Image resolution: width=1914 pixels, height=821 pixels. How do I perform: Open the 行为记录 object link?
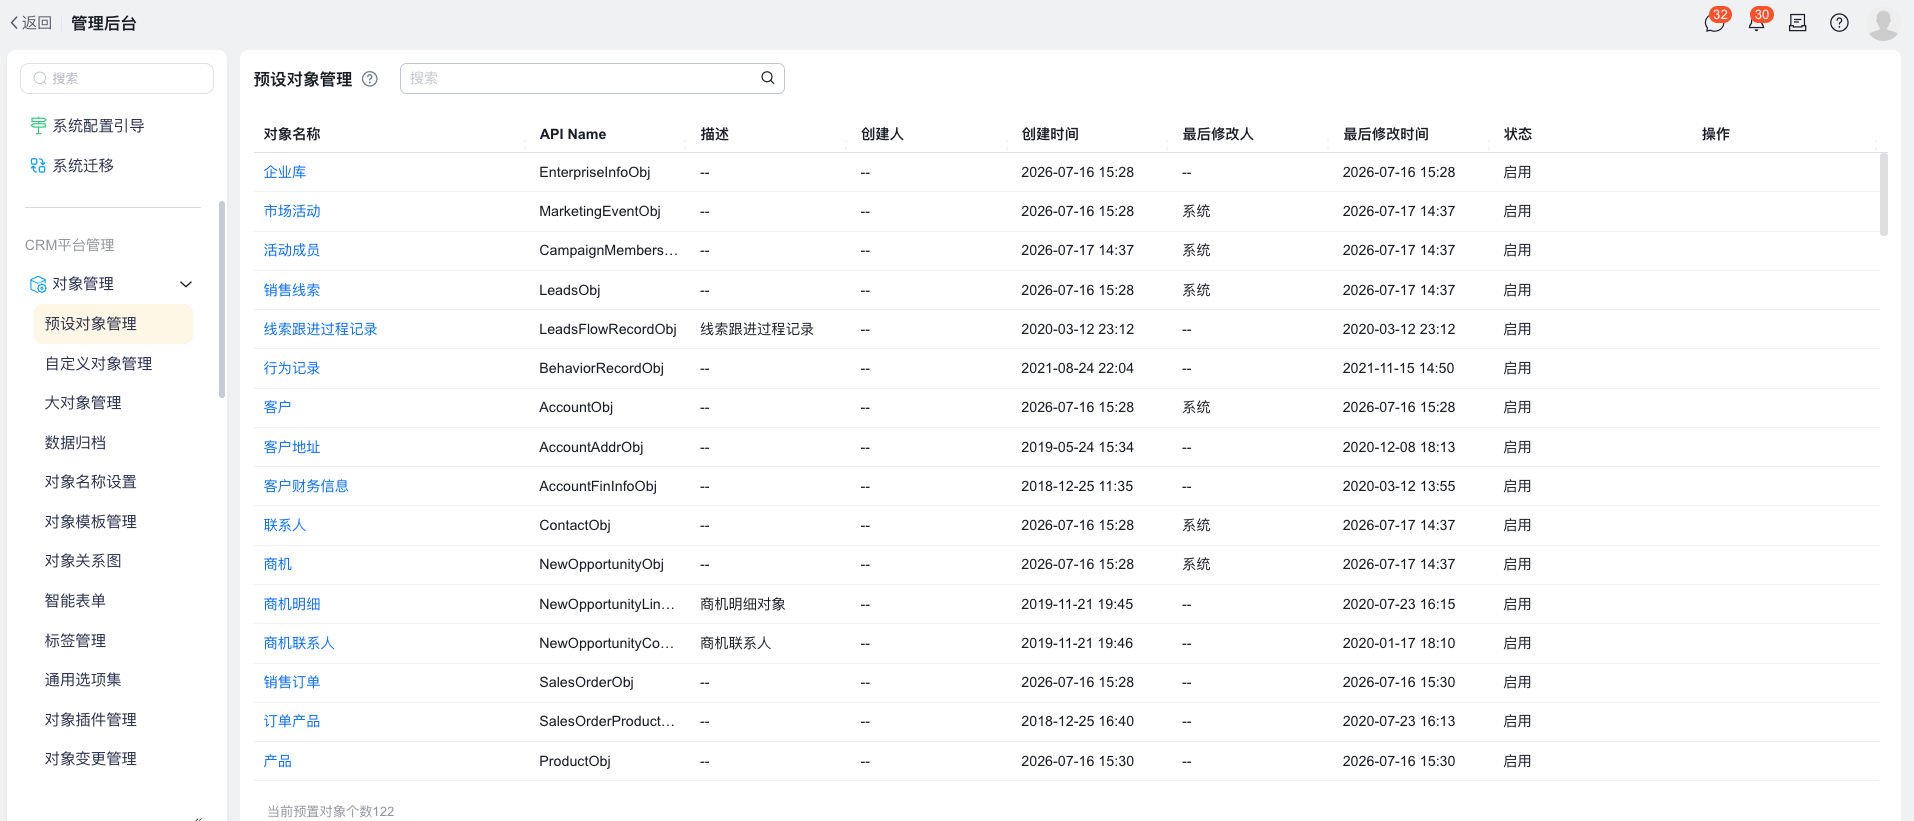(x=292, y=368)
